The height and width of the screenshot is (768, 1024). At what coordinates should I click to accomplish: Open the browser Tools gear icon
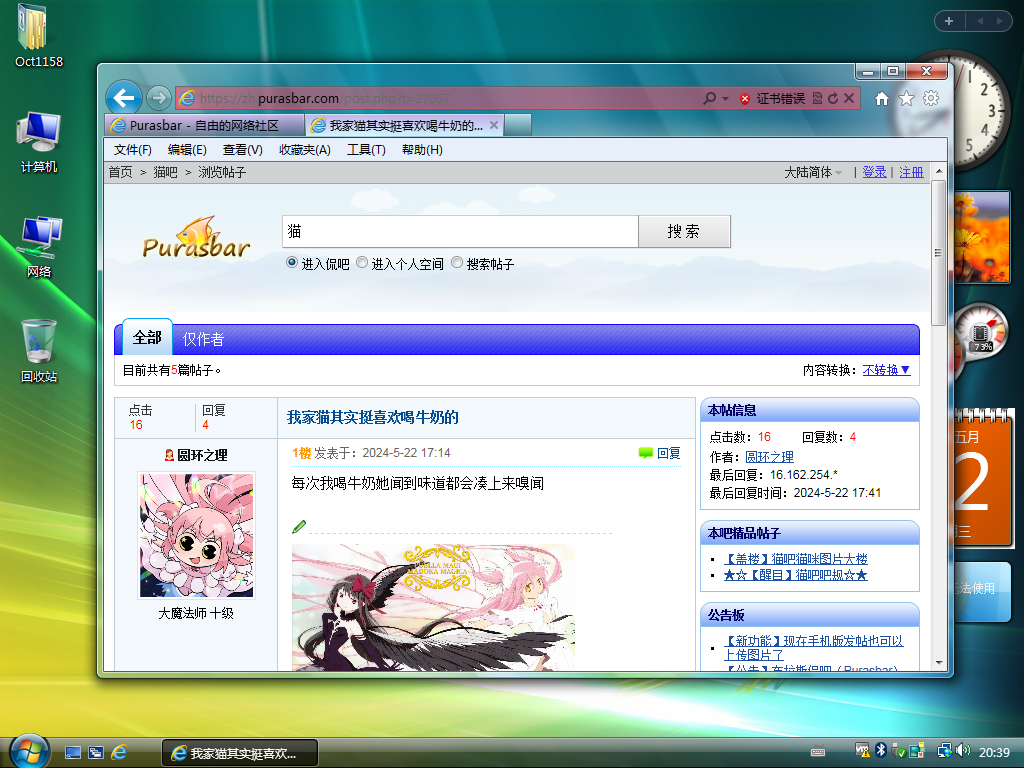pyautogui.click(x=931, y=99)
